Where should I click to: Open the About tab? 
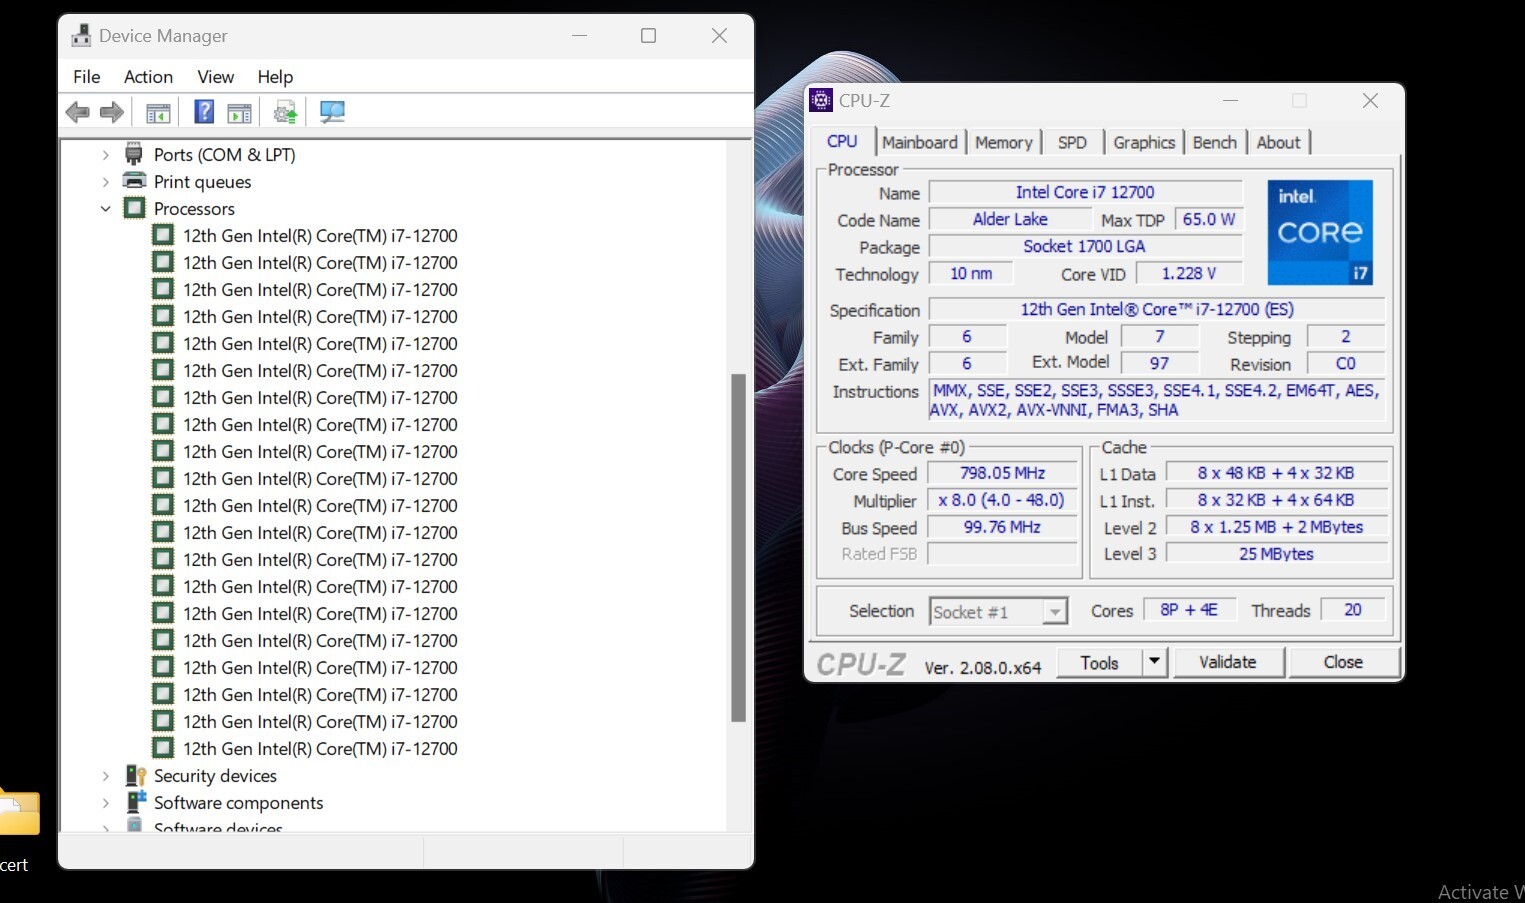point(1278,142)
